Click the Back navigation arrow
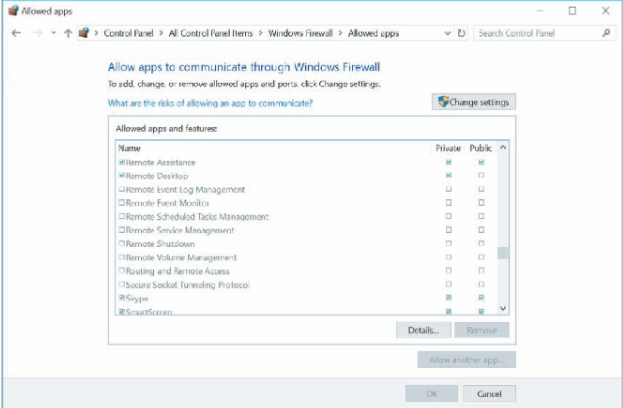The height and width of the screenshot is (408, 623). point(16,33)
